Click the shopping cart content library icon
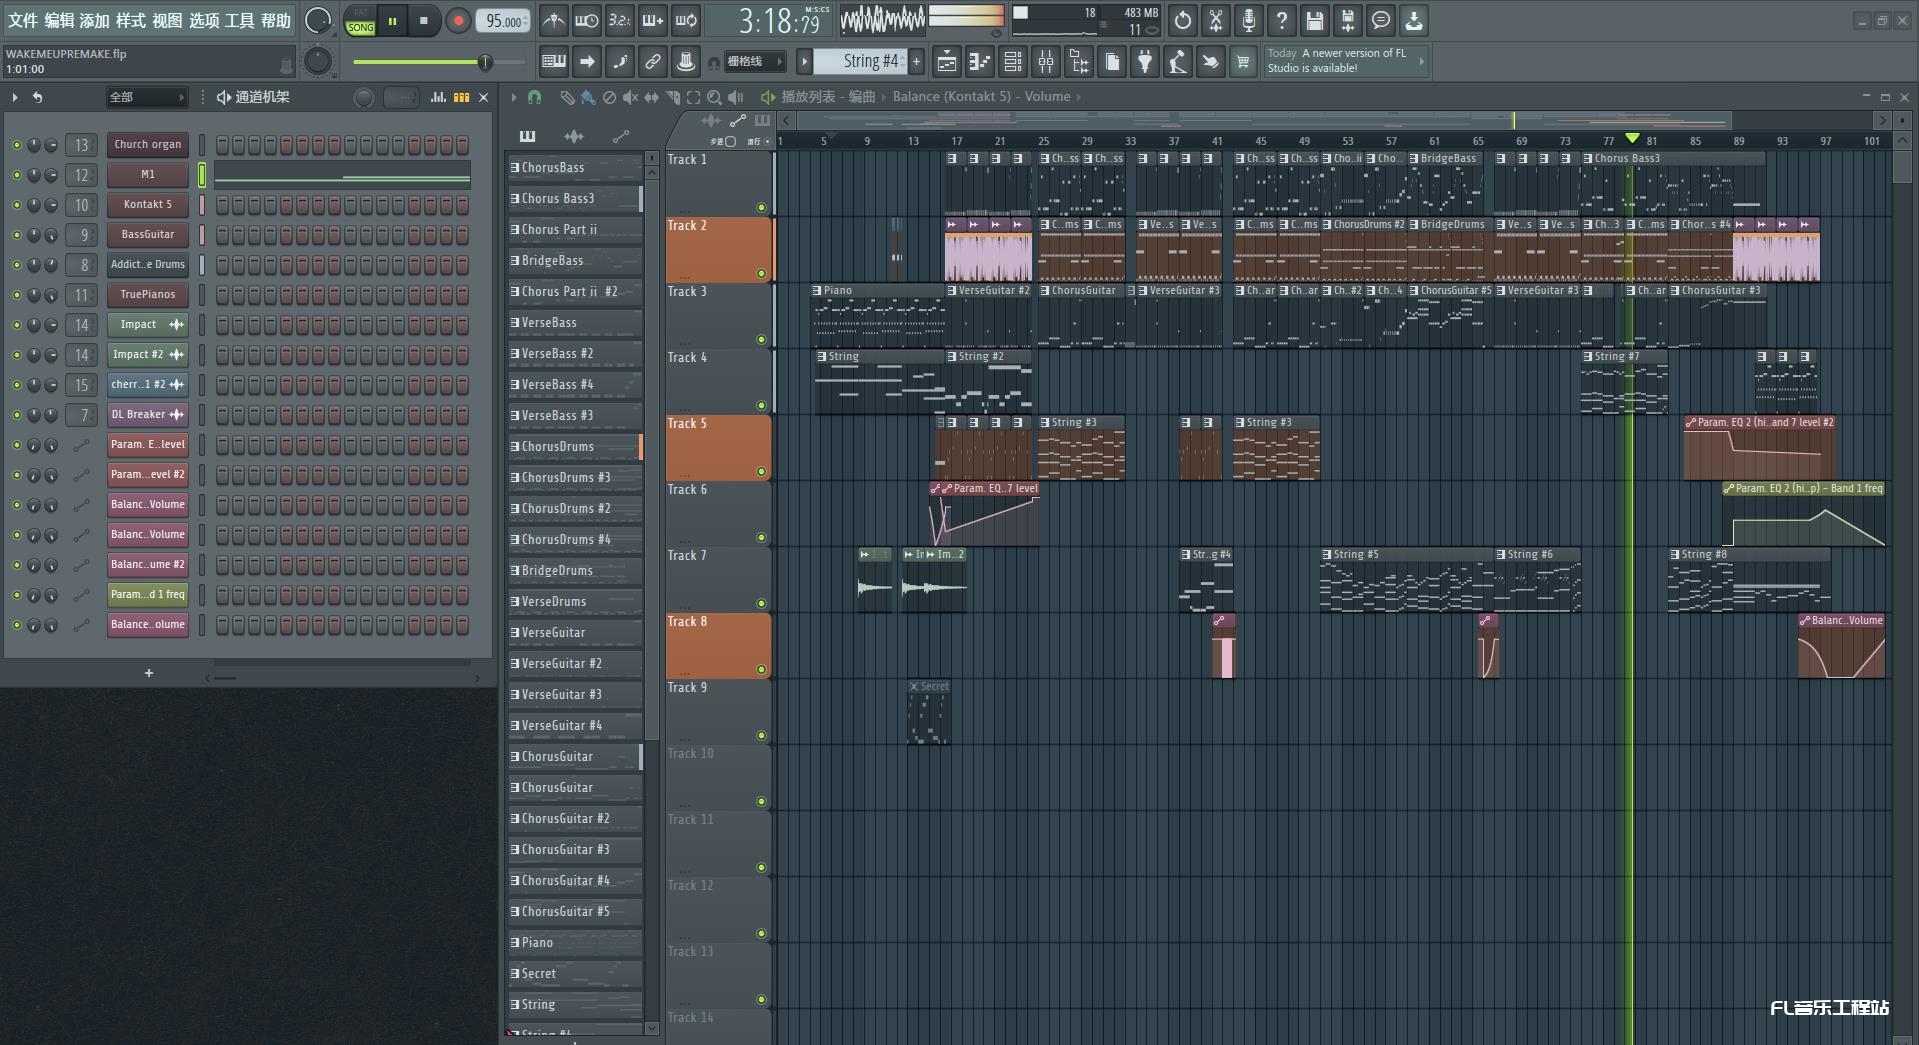This screenshot has height=1045, width=1919. click(1243, 62)
